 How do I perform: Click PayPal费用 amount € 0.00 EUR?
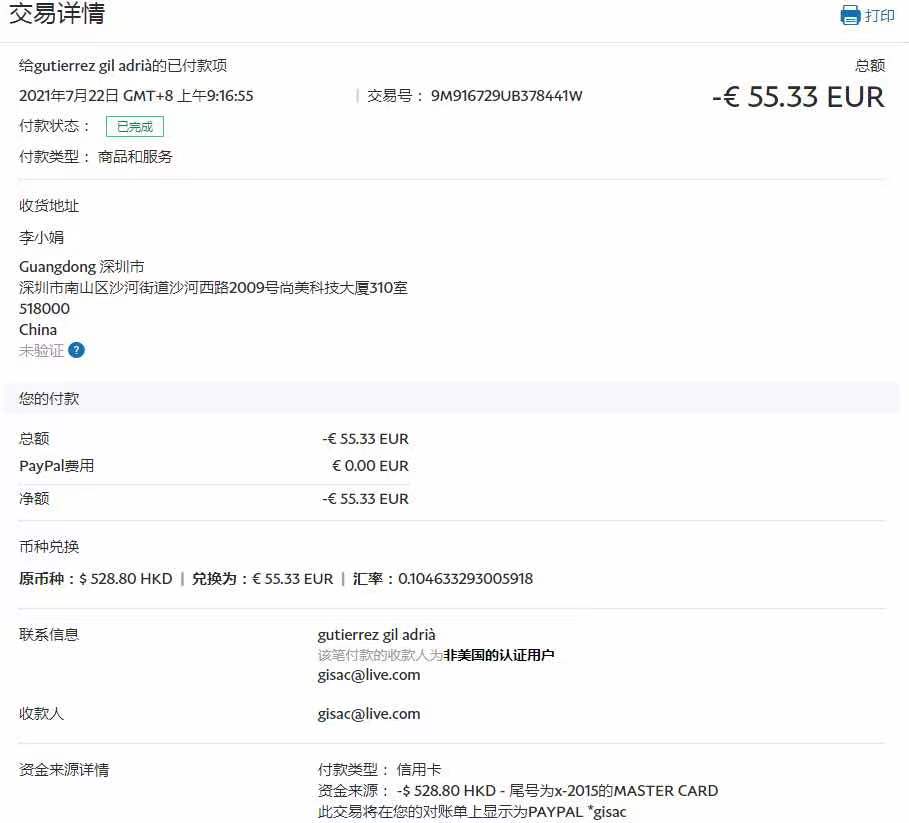click(370, 466)
